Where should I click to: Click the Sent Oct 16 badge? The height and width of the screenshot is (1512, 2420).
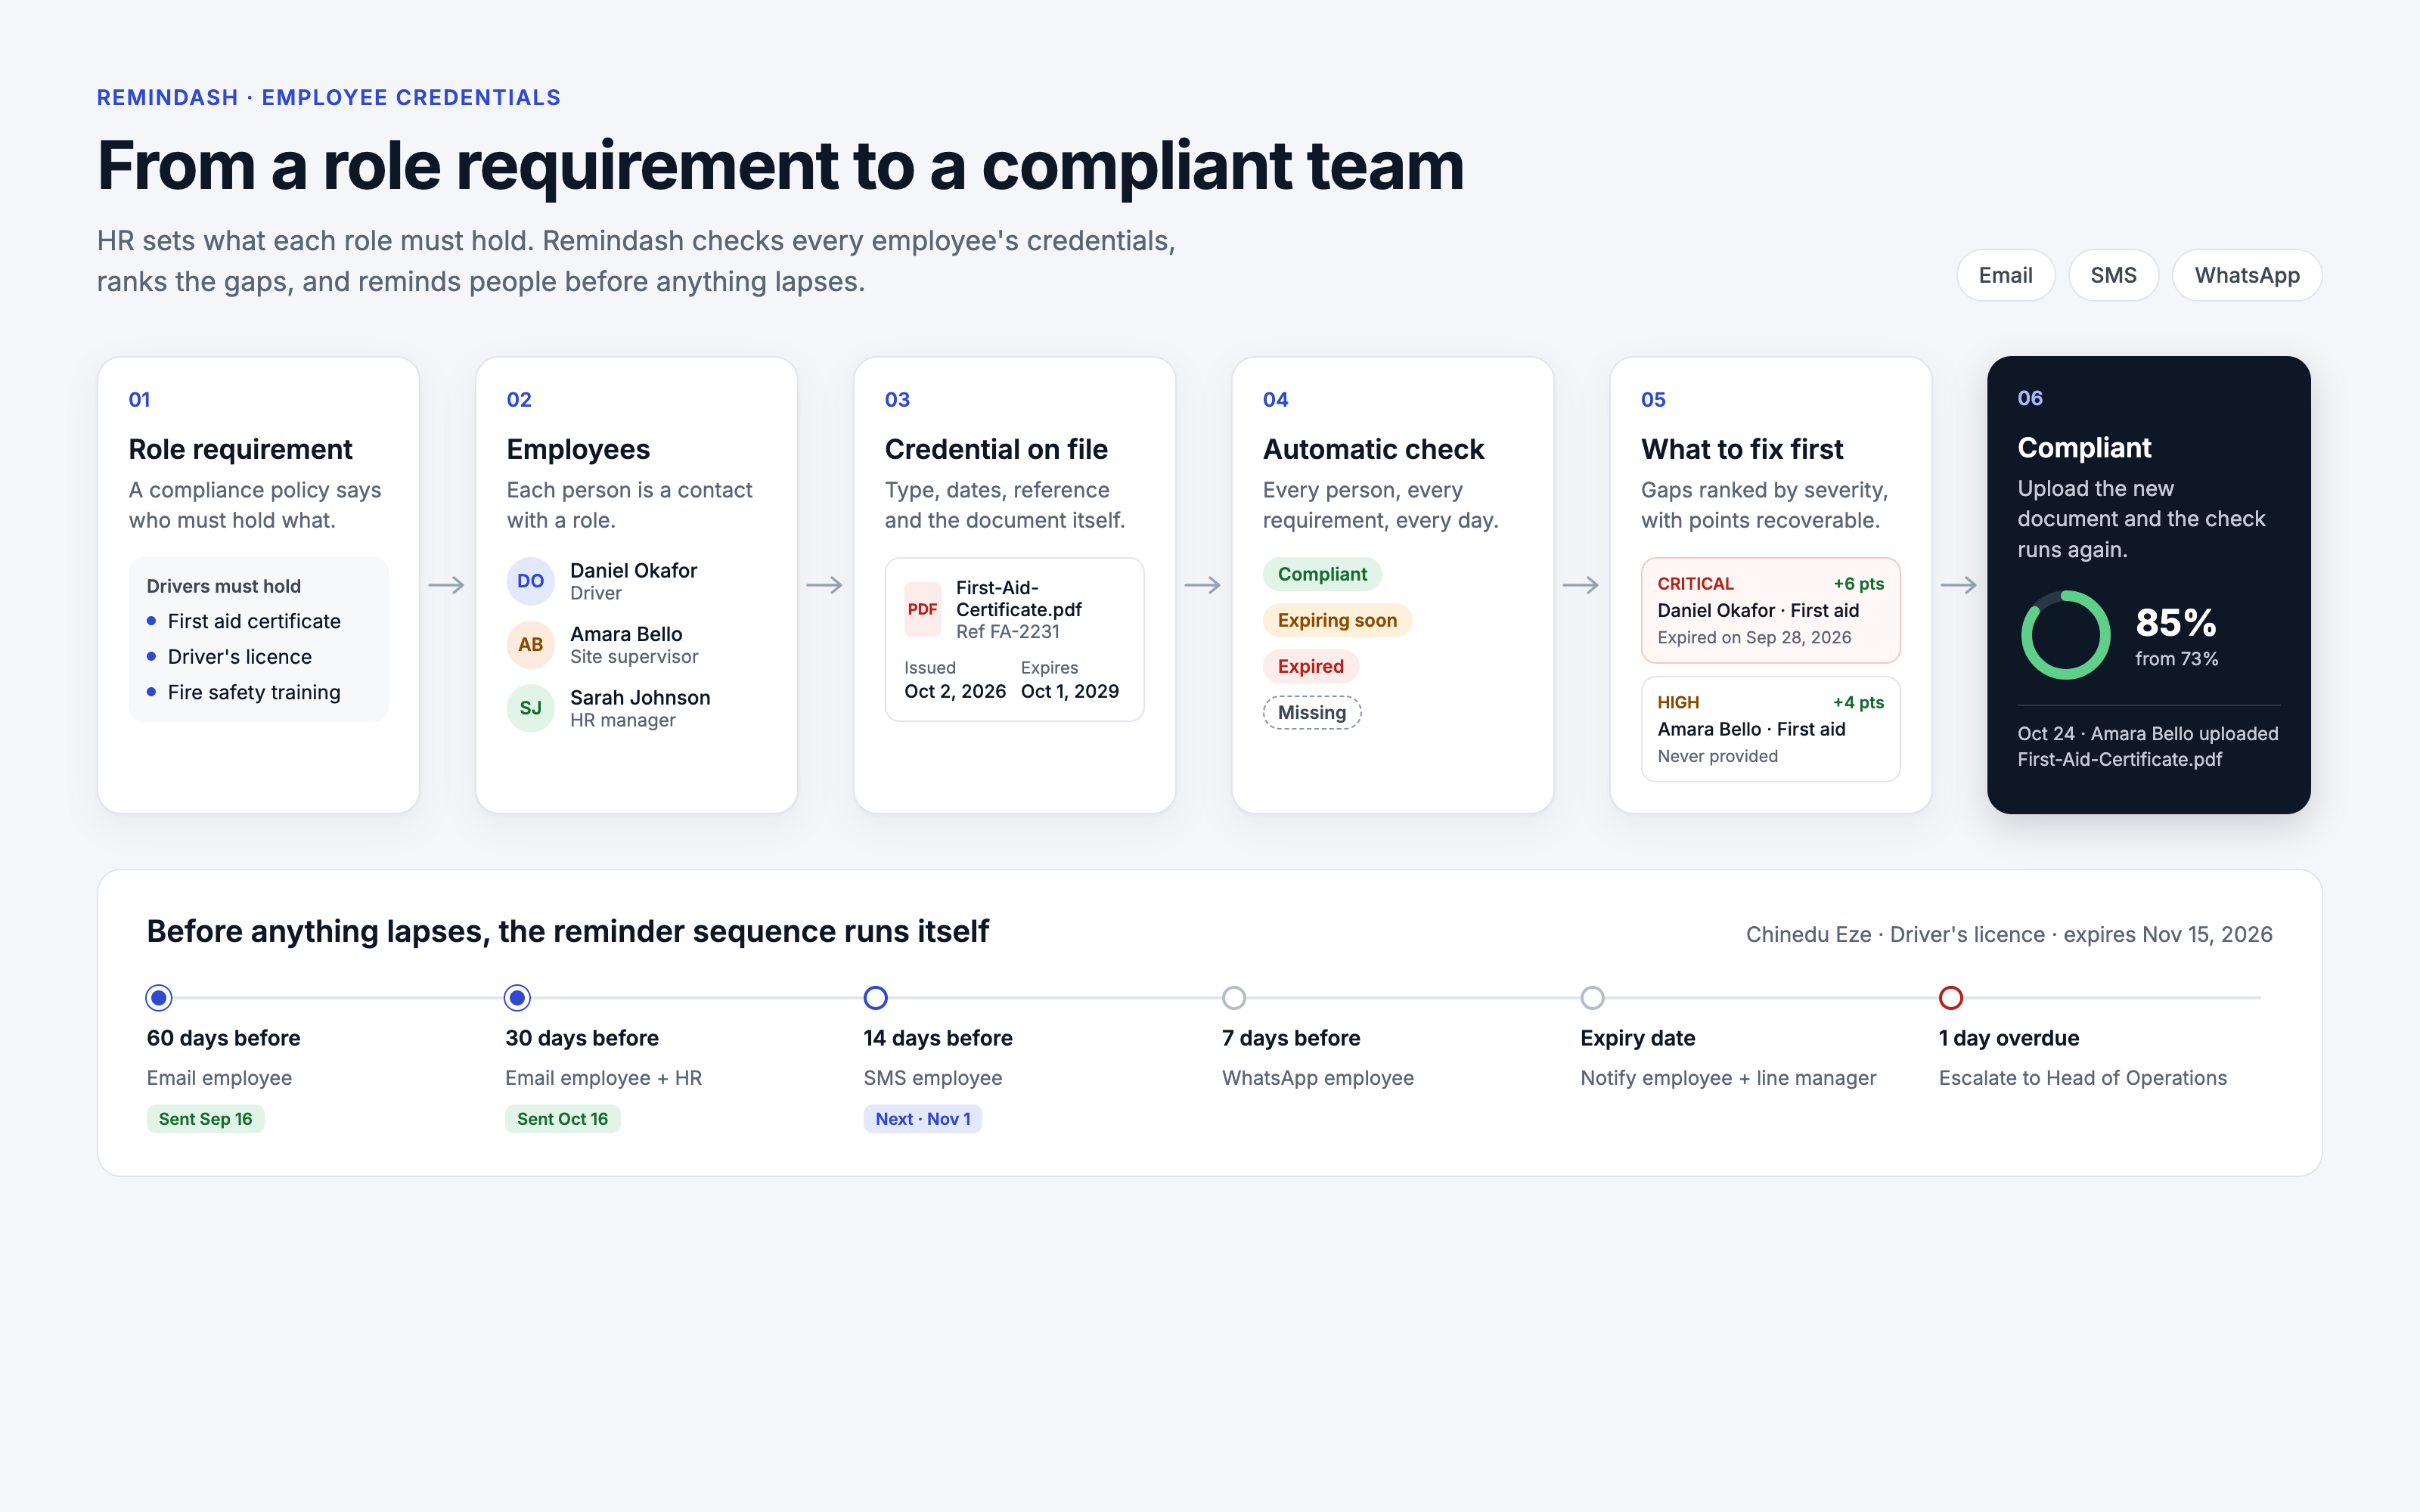562,1119
